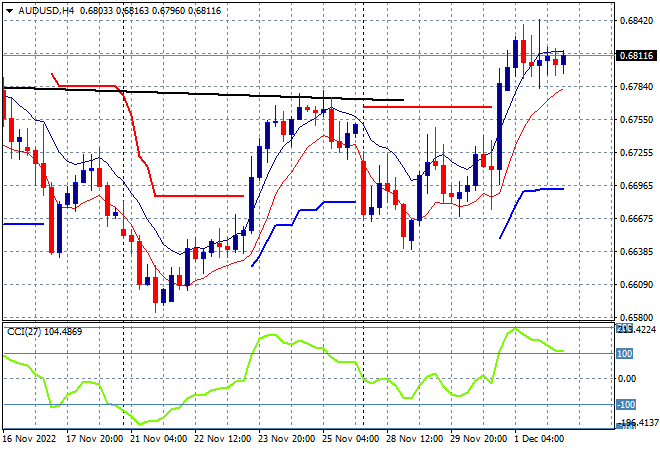This screenshot has width=660, height=450.
Task: Click the short blue line at chart's left edge
Action: [x=23, y=224]
